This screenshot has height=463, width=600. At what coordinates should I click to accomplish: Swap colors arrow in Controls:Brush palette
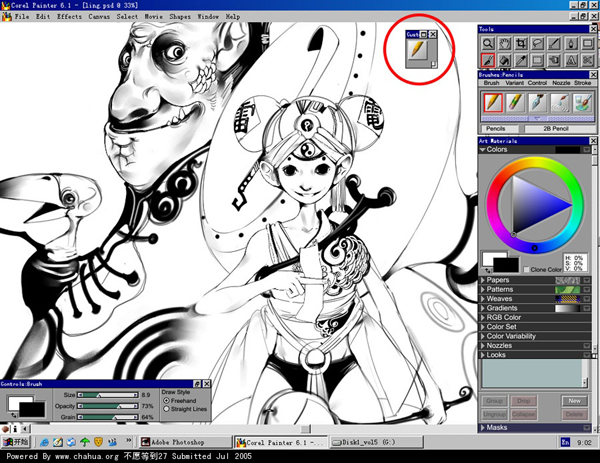pos(14,415)
